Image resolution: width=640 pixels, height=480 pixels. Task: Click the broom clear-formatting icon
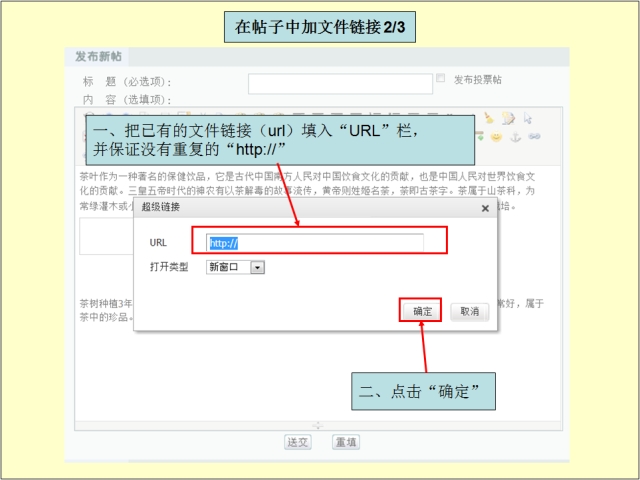489,118
